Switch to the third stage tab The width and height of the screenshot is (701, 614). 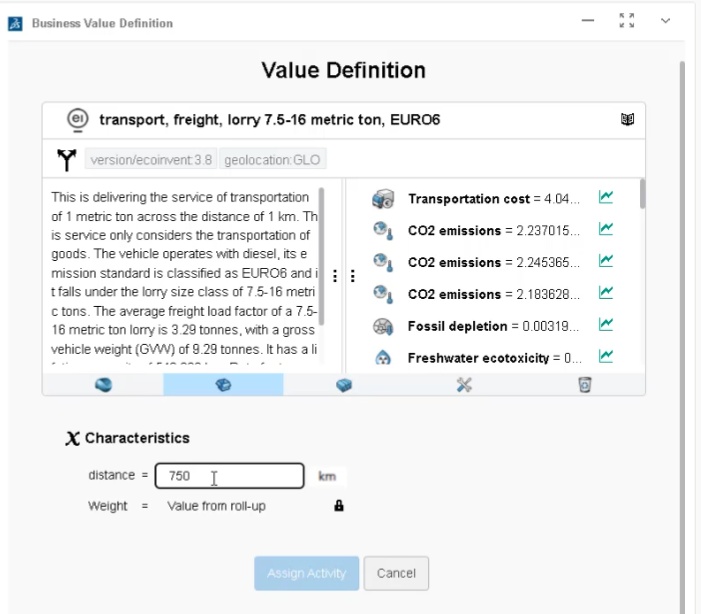point(344,385)
